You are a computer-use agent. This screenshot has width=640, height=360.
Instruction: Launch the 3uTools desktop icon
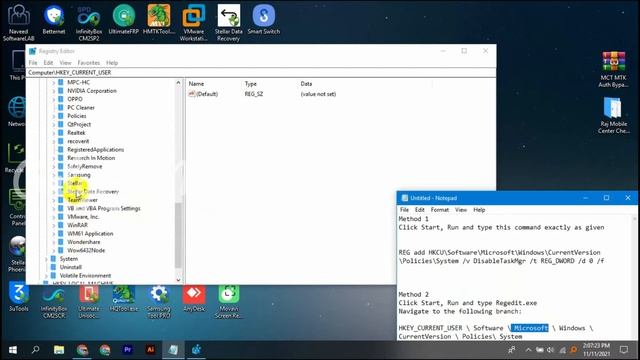tap(18, 297)
